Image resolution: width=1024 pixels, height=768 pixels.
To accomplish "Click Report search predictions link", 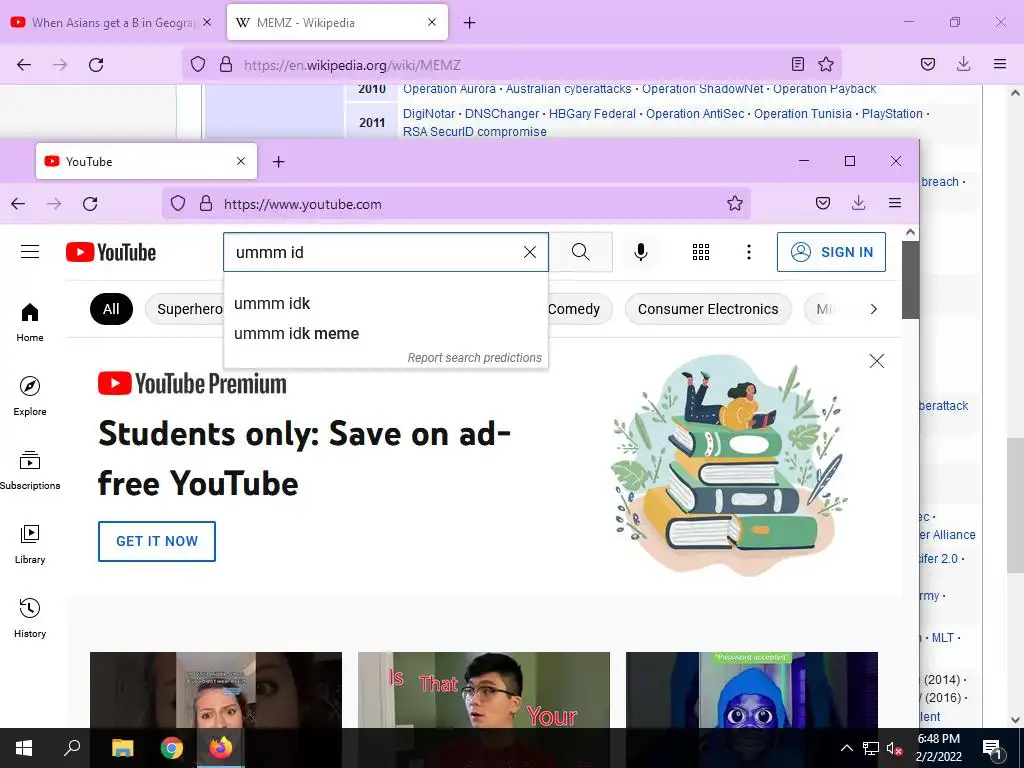I will (x=475, y=358).
